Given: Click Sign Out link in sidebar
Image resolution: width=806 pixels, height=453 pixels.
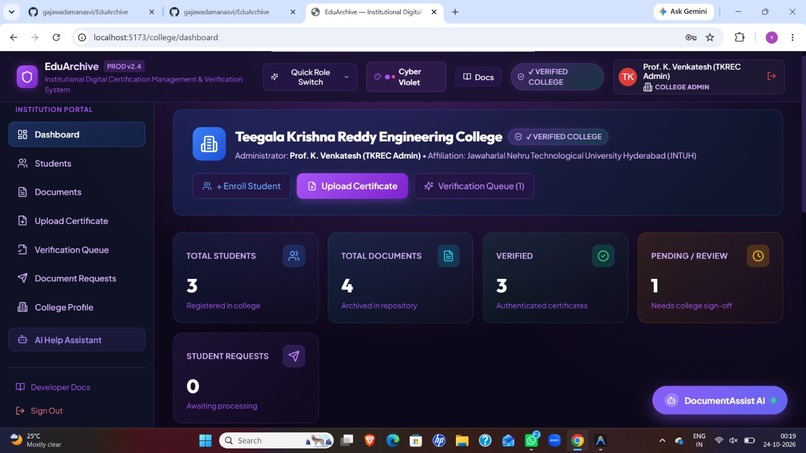Looking at the screenshot, I should point(39,410).
